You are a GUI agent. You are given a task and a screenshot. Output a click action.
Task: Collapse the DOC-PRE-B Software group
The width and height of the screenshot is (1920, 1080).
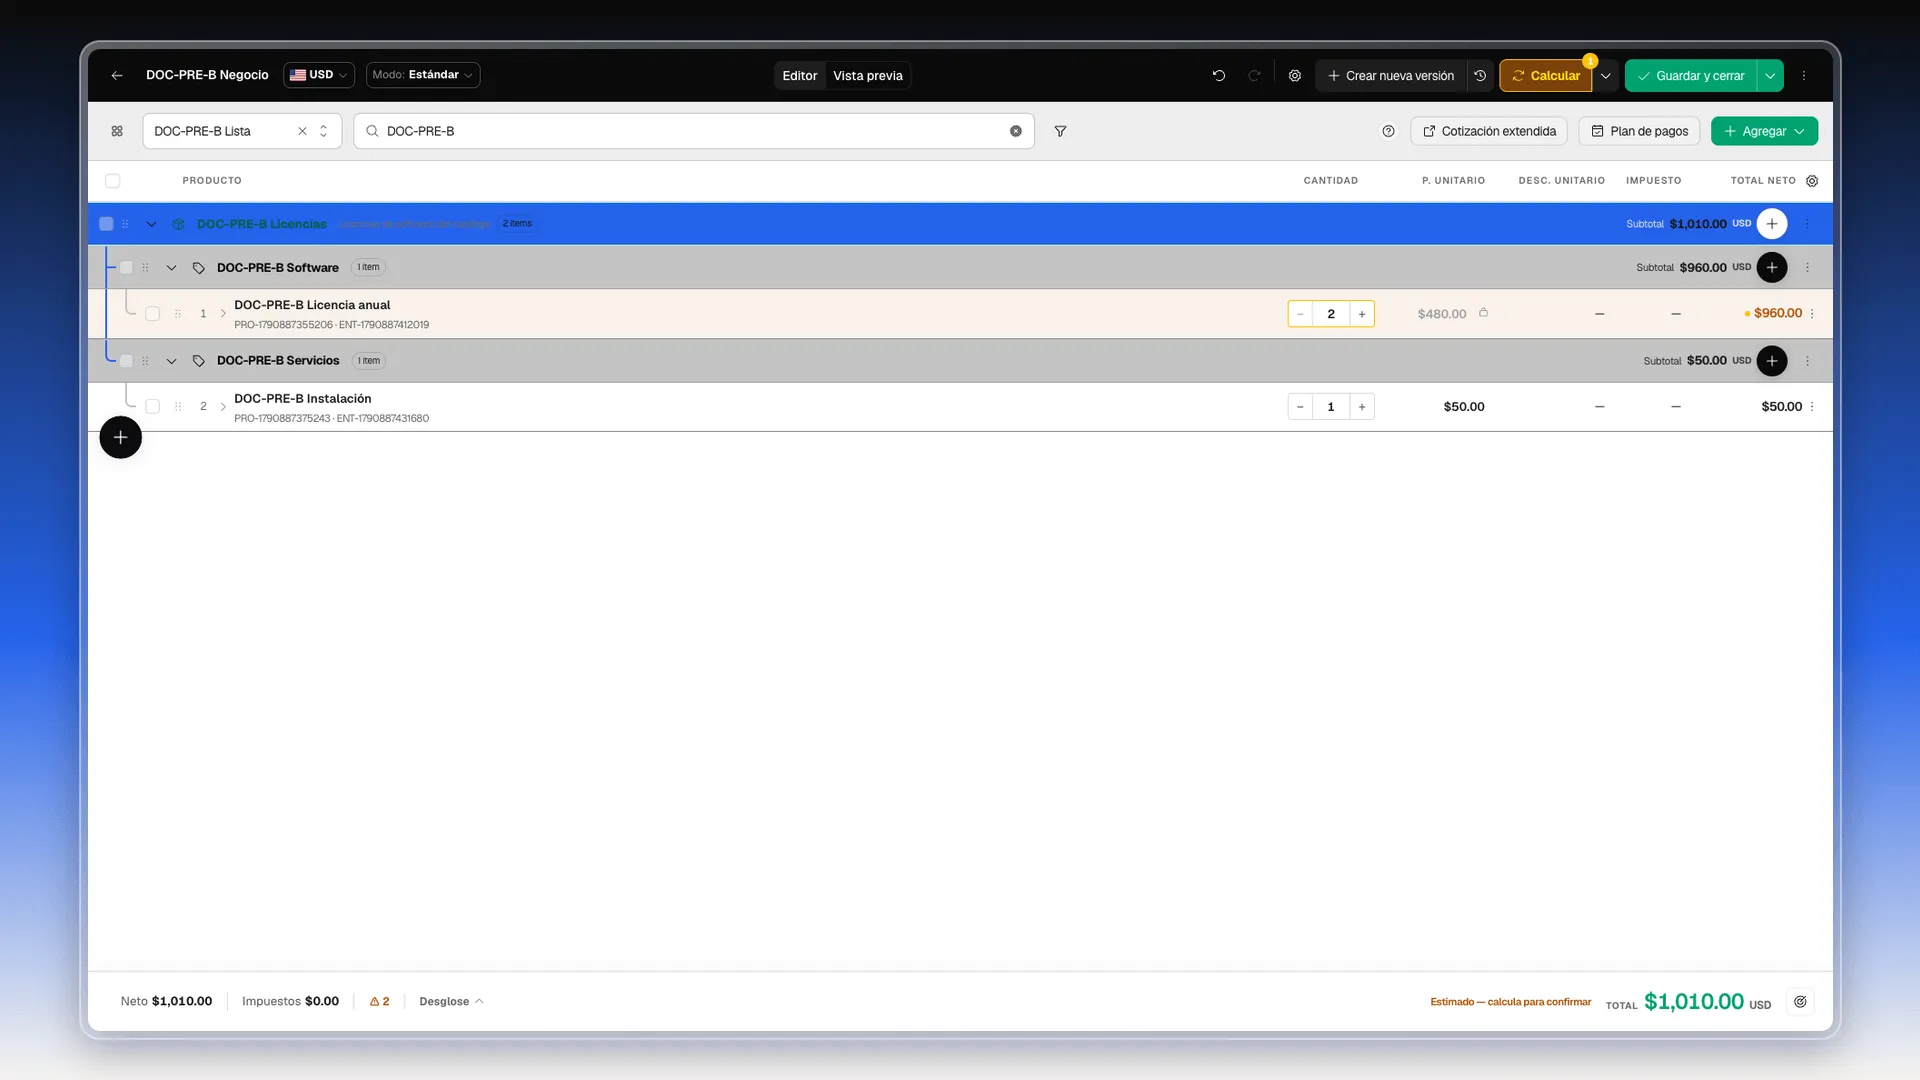coord(171,268)
